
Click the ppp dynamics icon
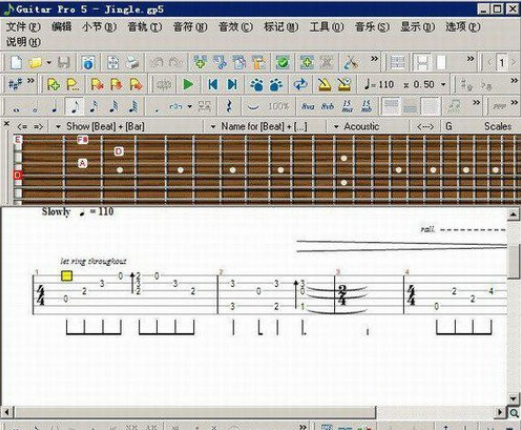[x=499, y=107]
